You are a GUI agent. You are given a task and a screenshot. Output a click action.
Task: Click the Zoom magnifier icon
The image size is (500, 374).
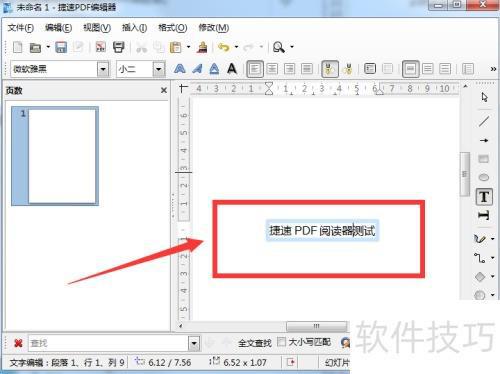click(279, 47)
